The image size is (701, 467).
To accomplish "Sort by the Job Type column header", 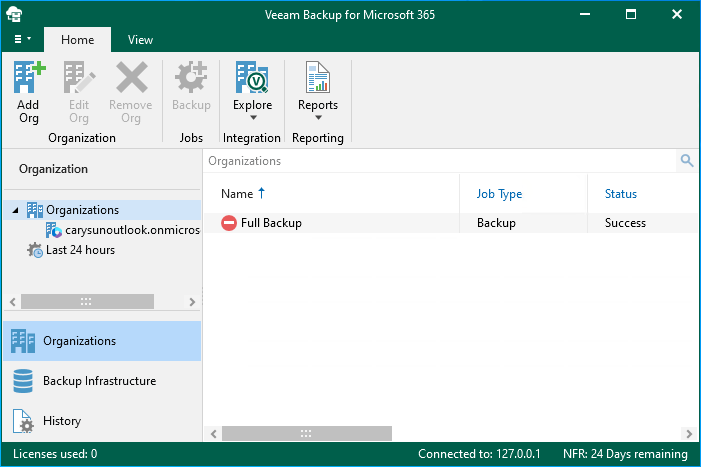I will (x=499, y=194).
